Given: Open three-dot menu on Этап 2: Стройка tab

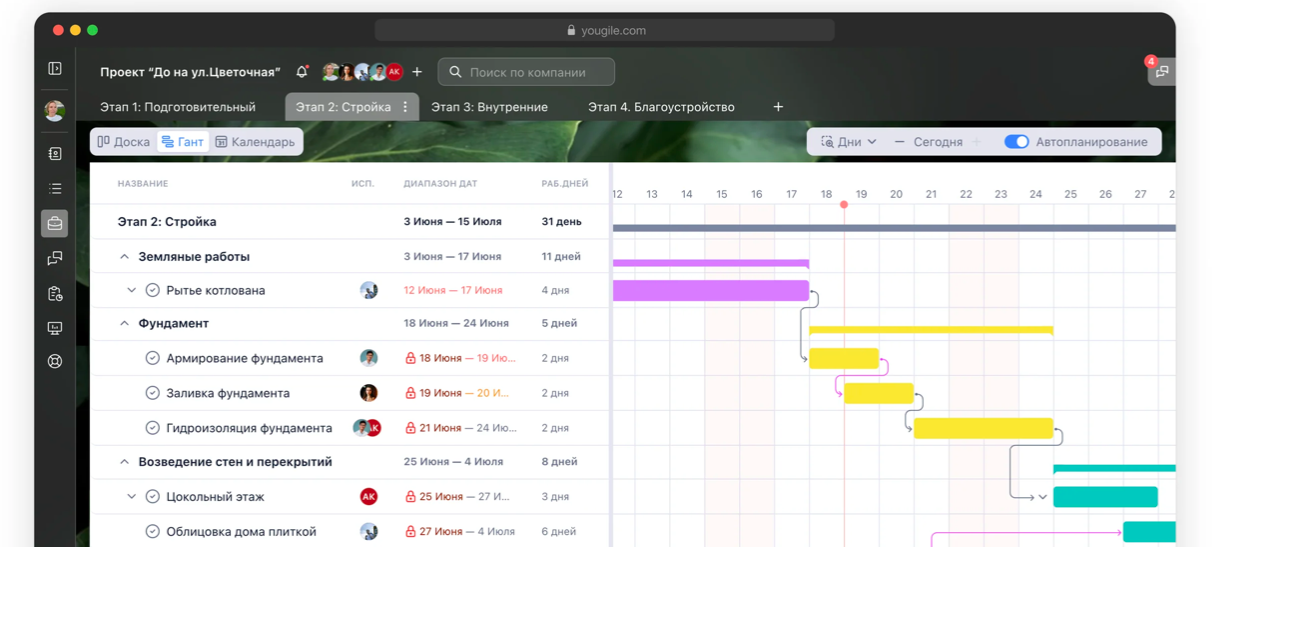Looking at the screenshot, I should click(x=405, y=107).
